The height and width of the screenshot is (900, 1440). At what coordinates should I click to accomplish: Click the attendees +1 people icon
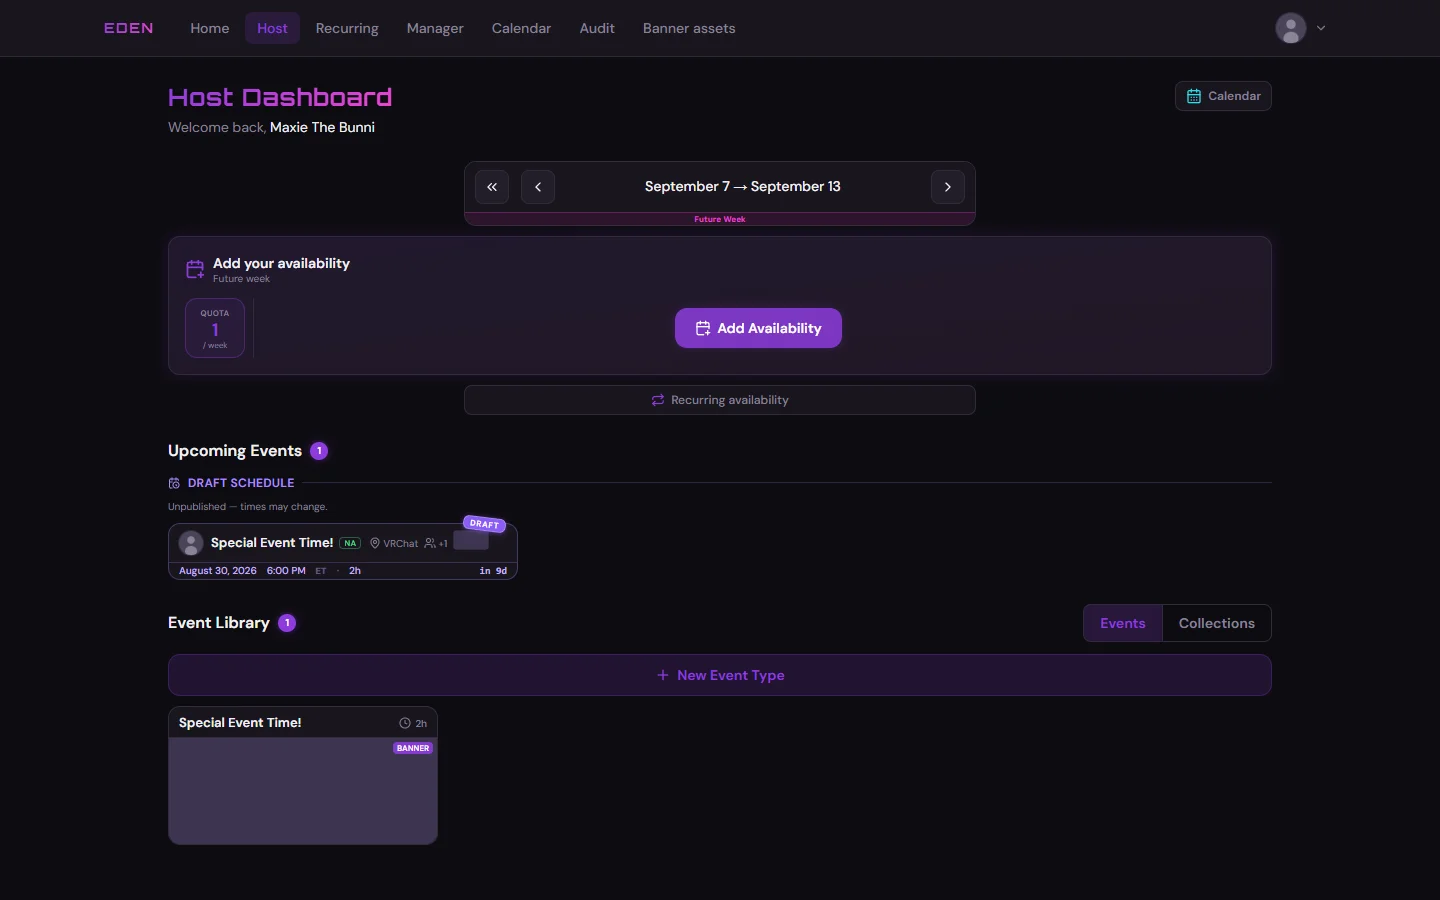[430, 543]
